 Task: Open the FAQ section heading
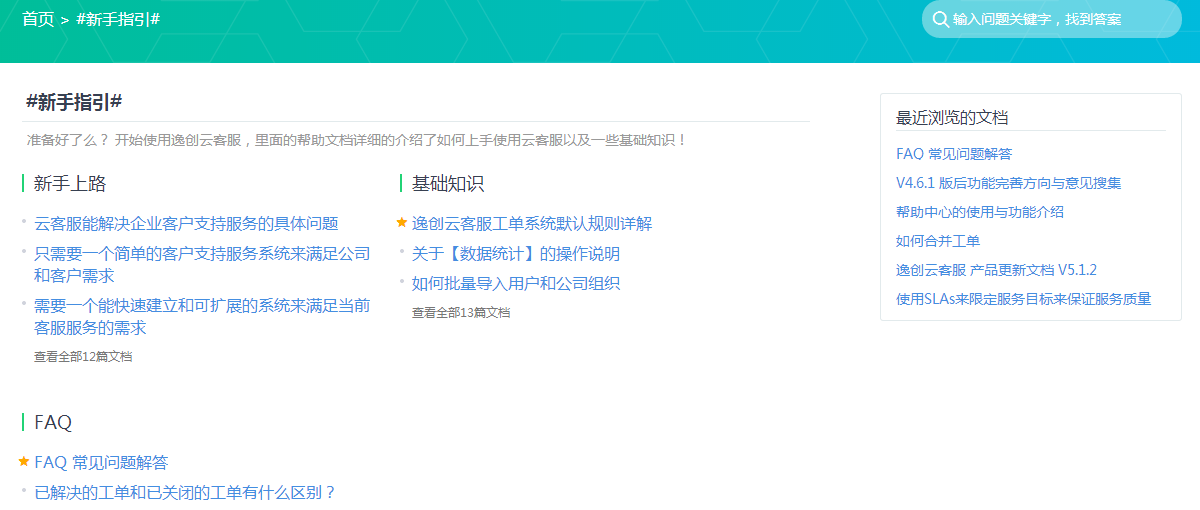pos(53,423)
